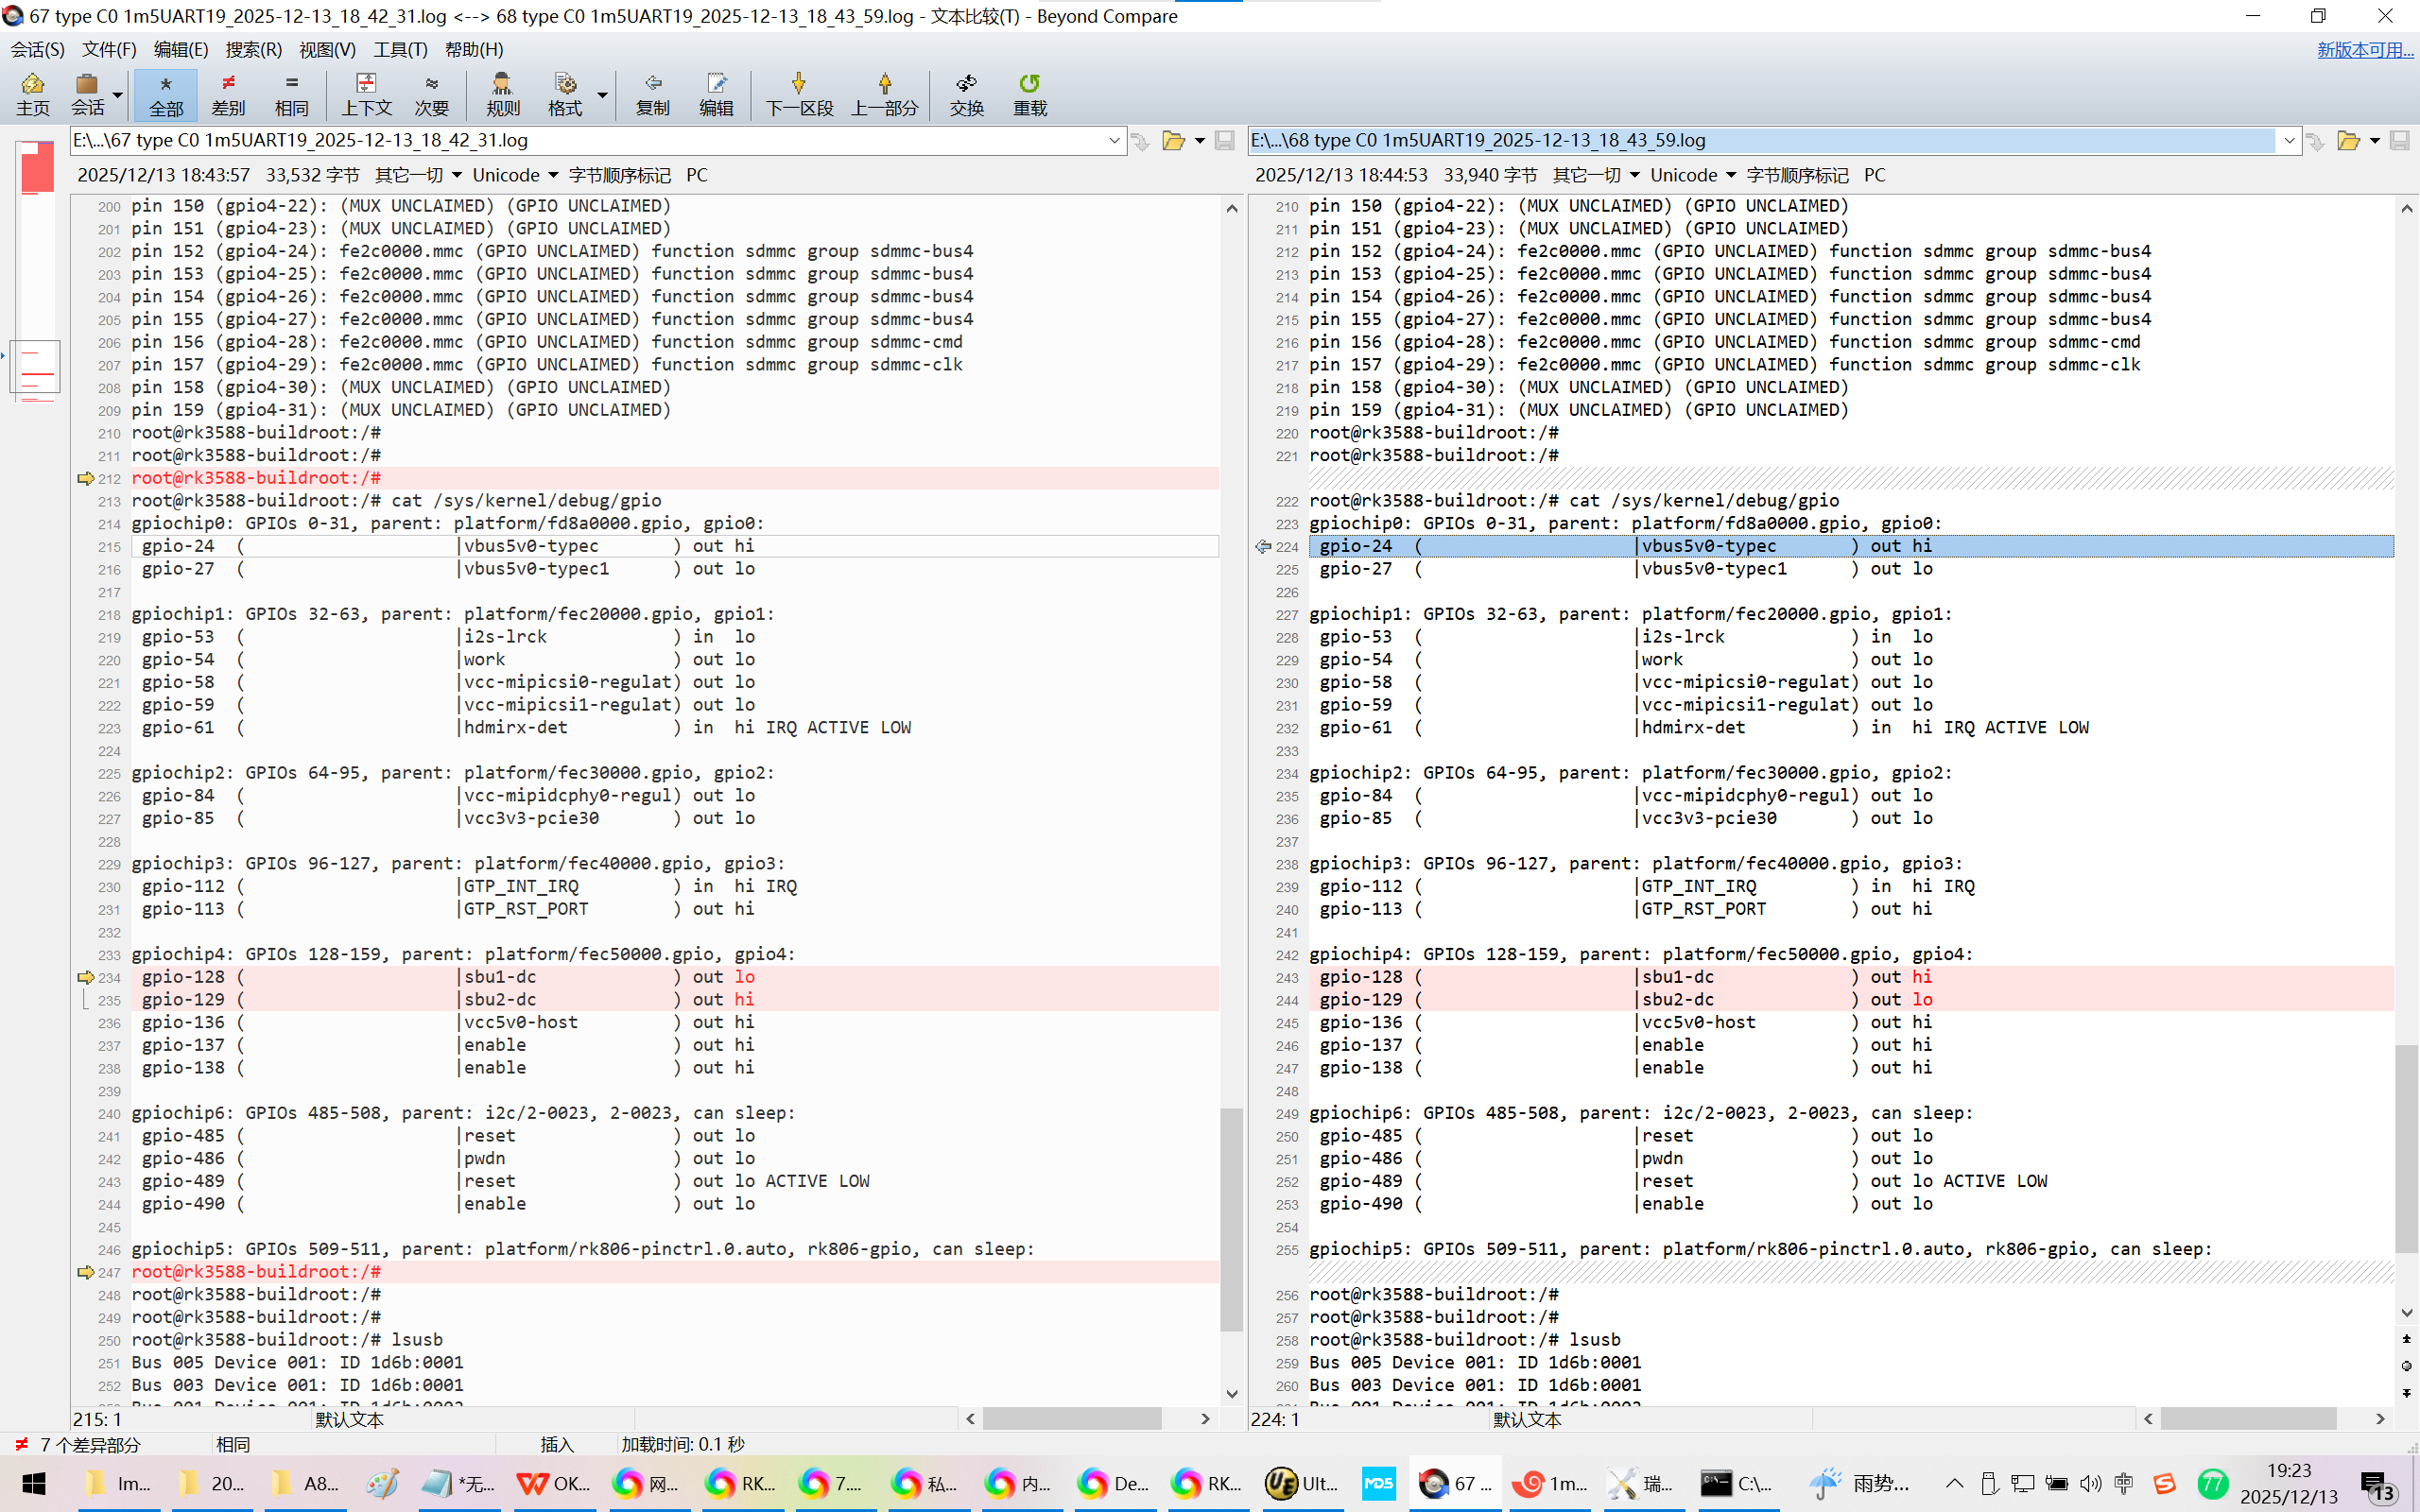Click the new version available link
This screenshot has height=1512, width=2420.
(2364, 49)
